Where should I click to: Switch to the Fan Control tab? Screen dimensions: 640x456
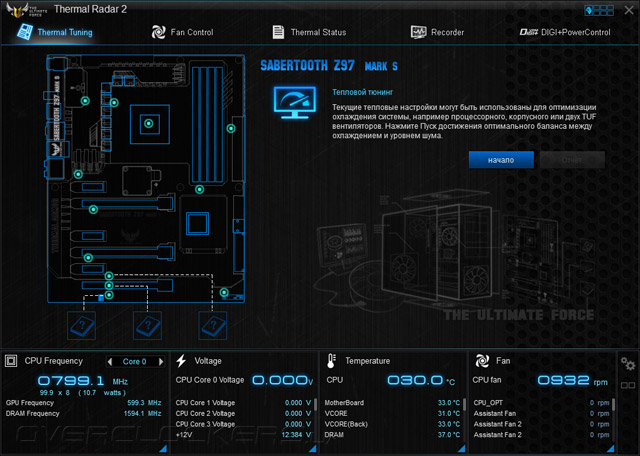click(x=182, y=32)
